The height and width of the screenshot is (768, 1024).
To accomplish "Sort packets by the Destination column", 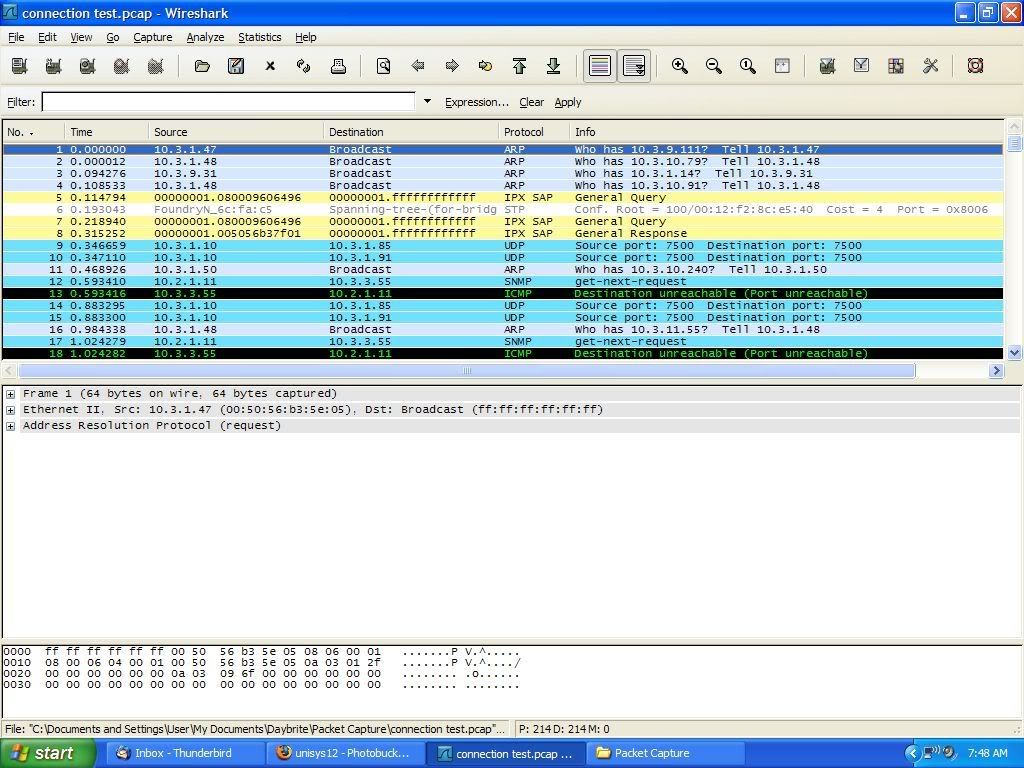I will click(x=411, y=132).
